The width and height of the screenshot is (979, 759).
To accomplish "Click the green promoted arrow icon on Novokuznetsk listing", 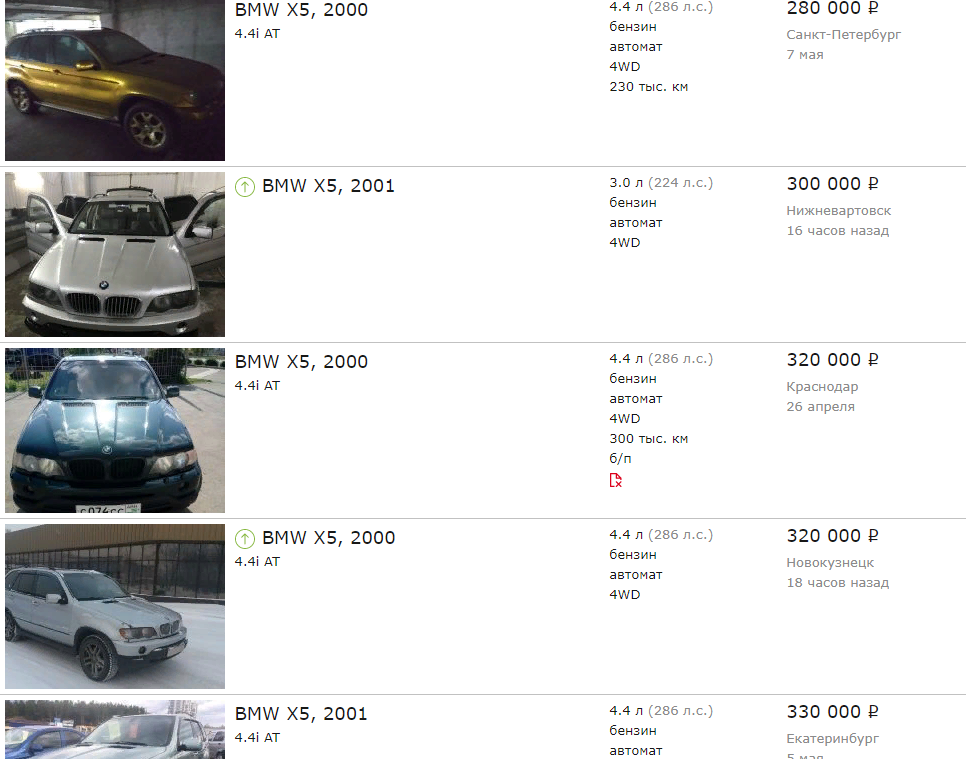I will point(245,539).
